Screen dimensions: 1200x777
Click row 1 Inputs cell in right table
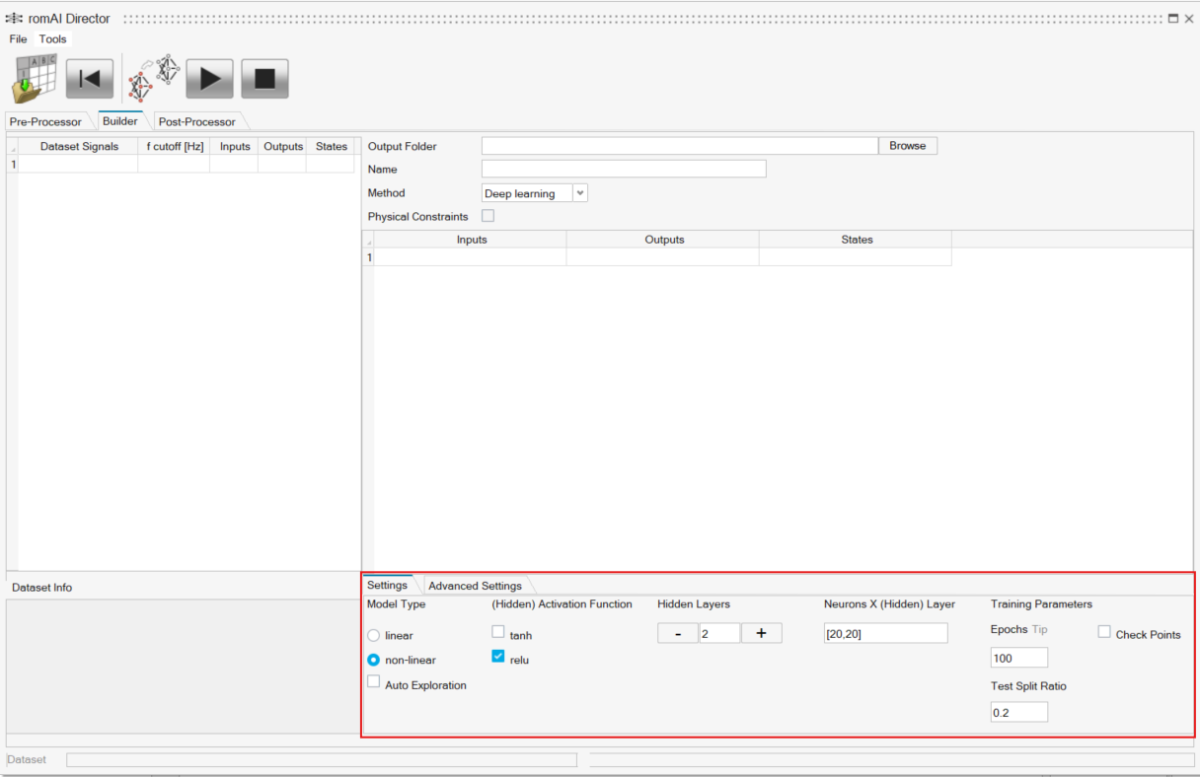(471, 257)
